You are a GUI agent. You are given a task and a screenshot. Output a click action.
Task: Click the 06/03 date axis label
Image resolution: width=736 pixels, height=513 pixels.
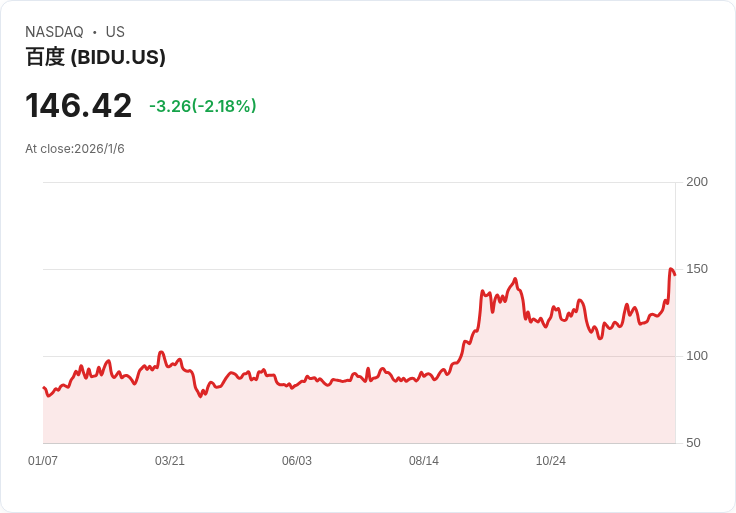(297, 460)
